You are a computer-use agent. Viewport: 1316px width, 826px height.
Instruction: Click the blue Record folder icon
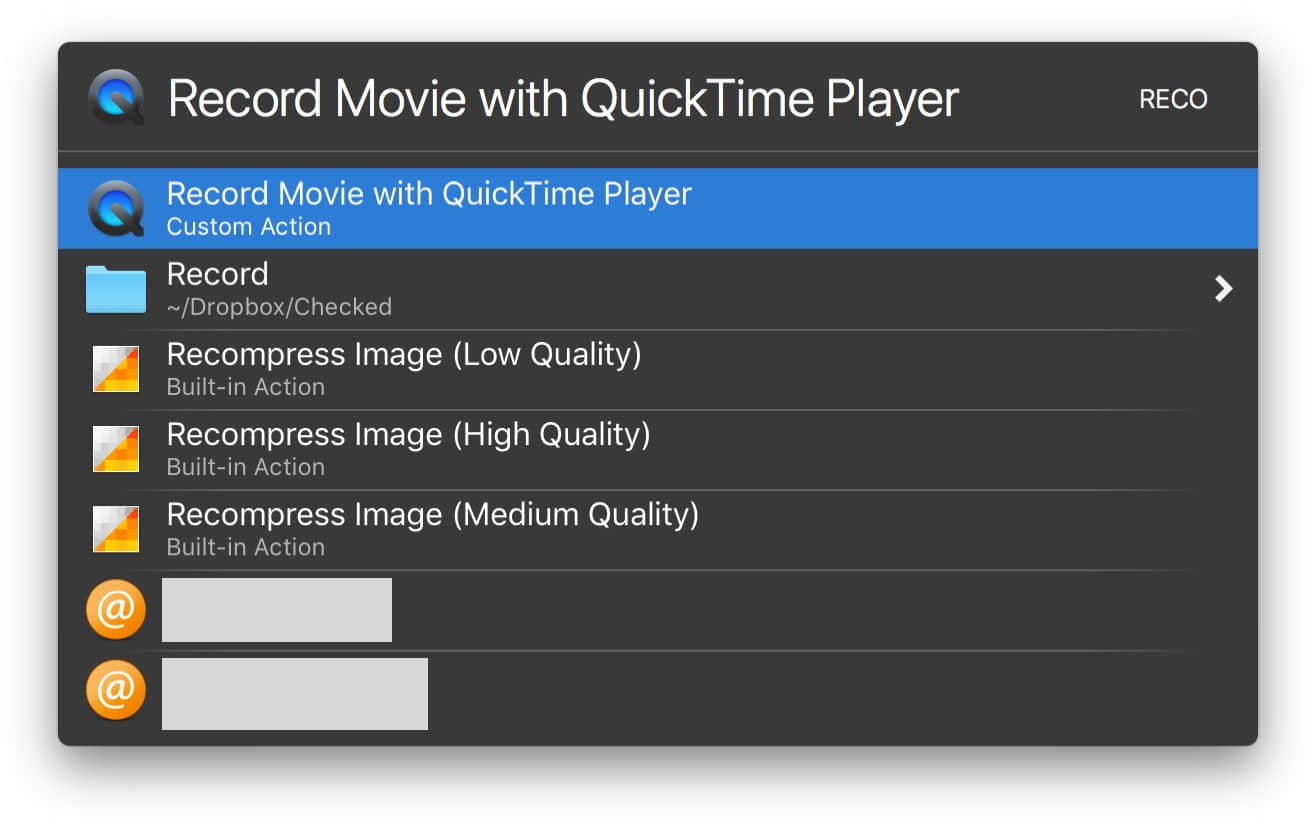[116, 289]
